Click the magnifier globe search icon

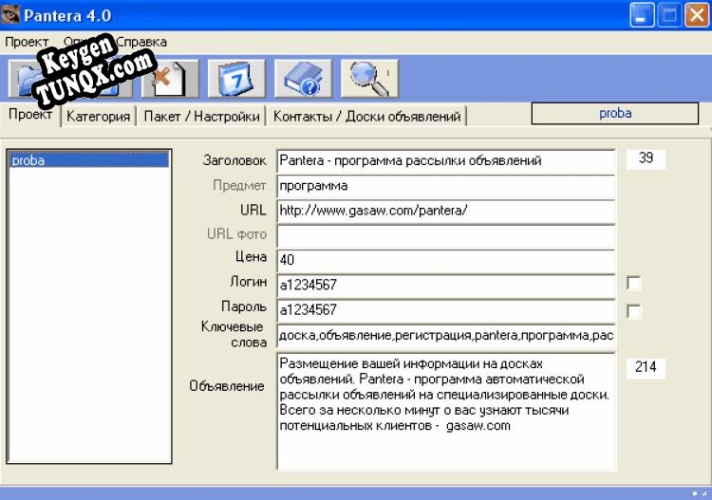click(x=369, y=79)
